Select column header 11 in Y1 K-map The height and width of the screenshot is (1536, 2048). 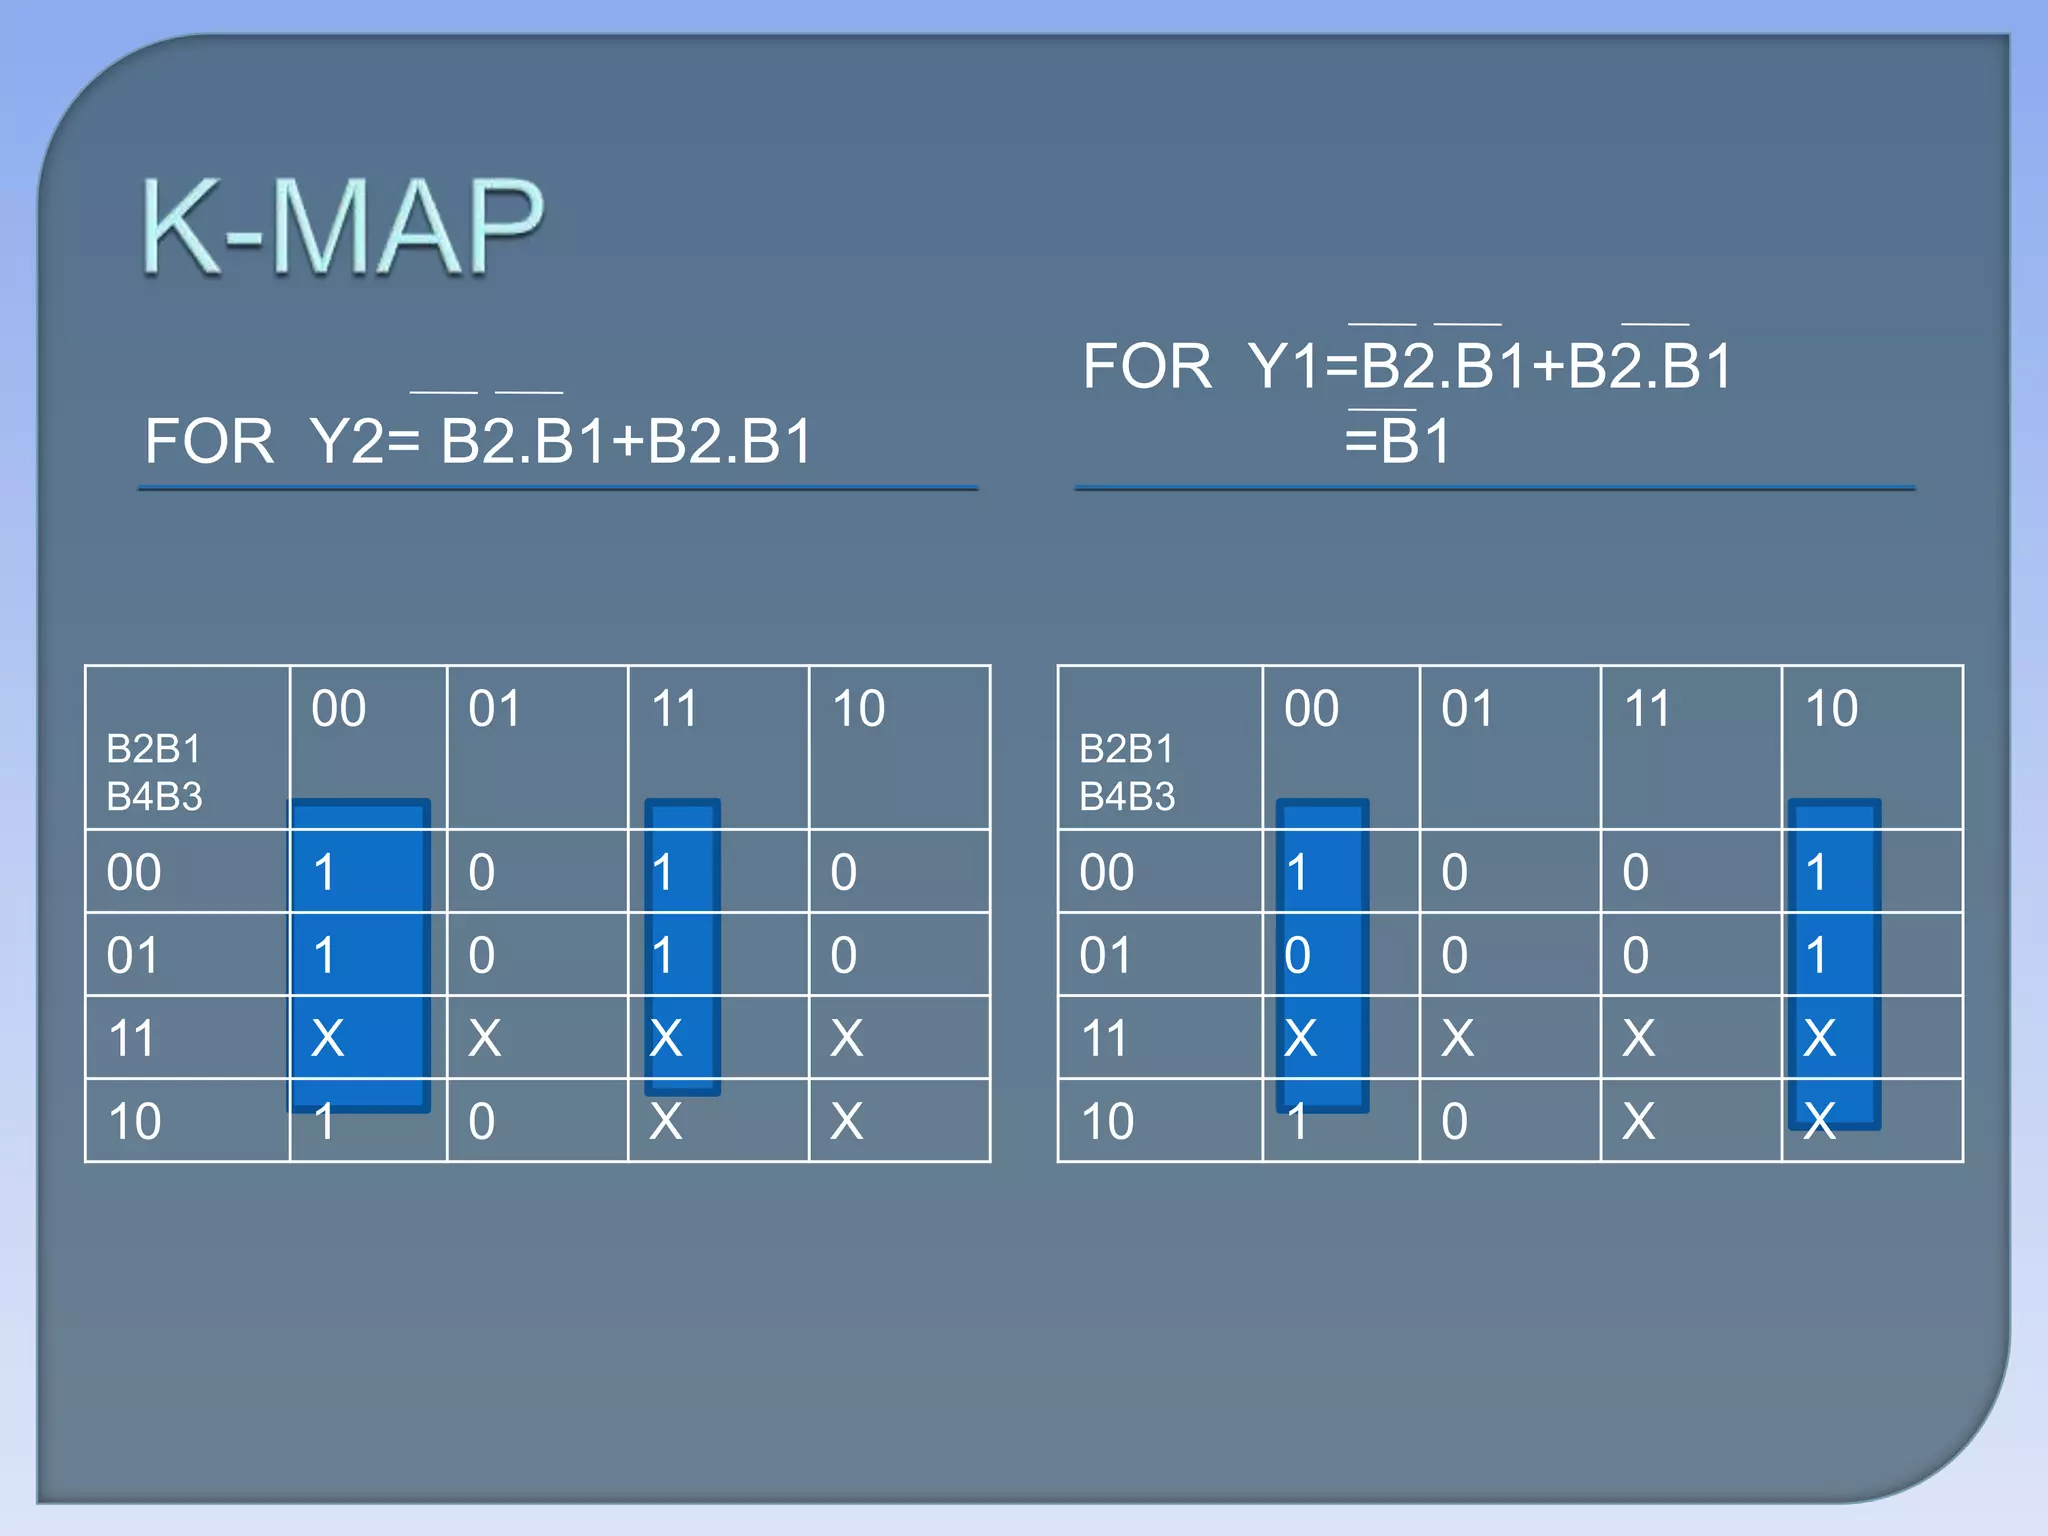[x=1691, y=747]
